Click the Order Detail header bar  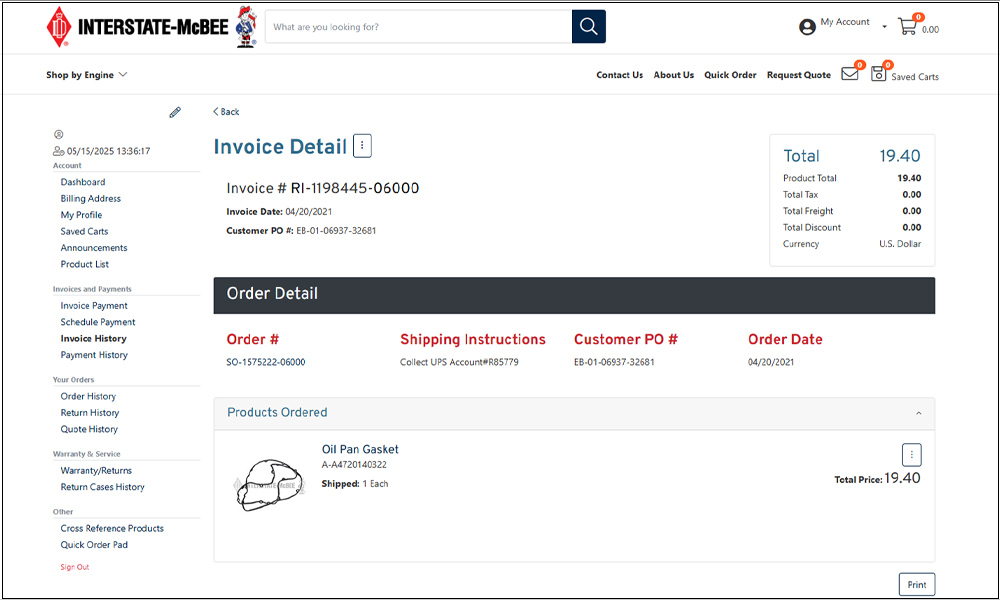coord(574,295)
